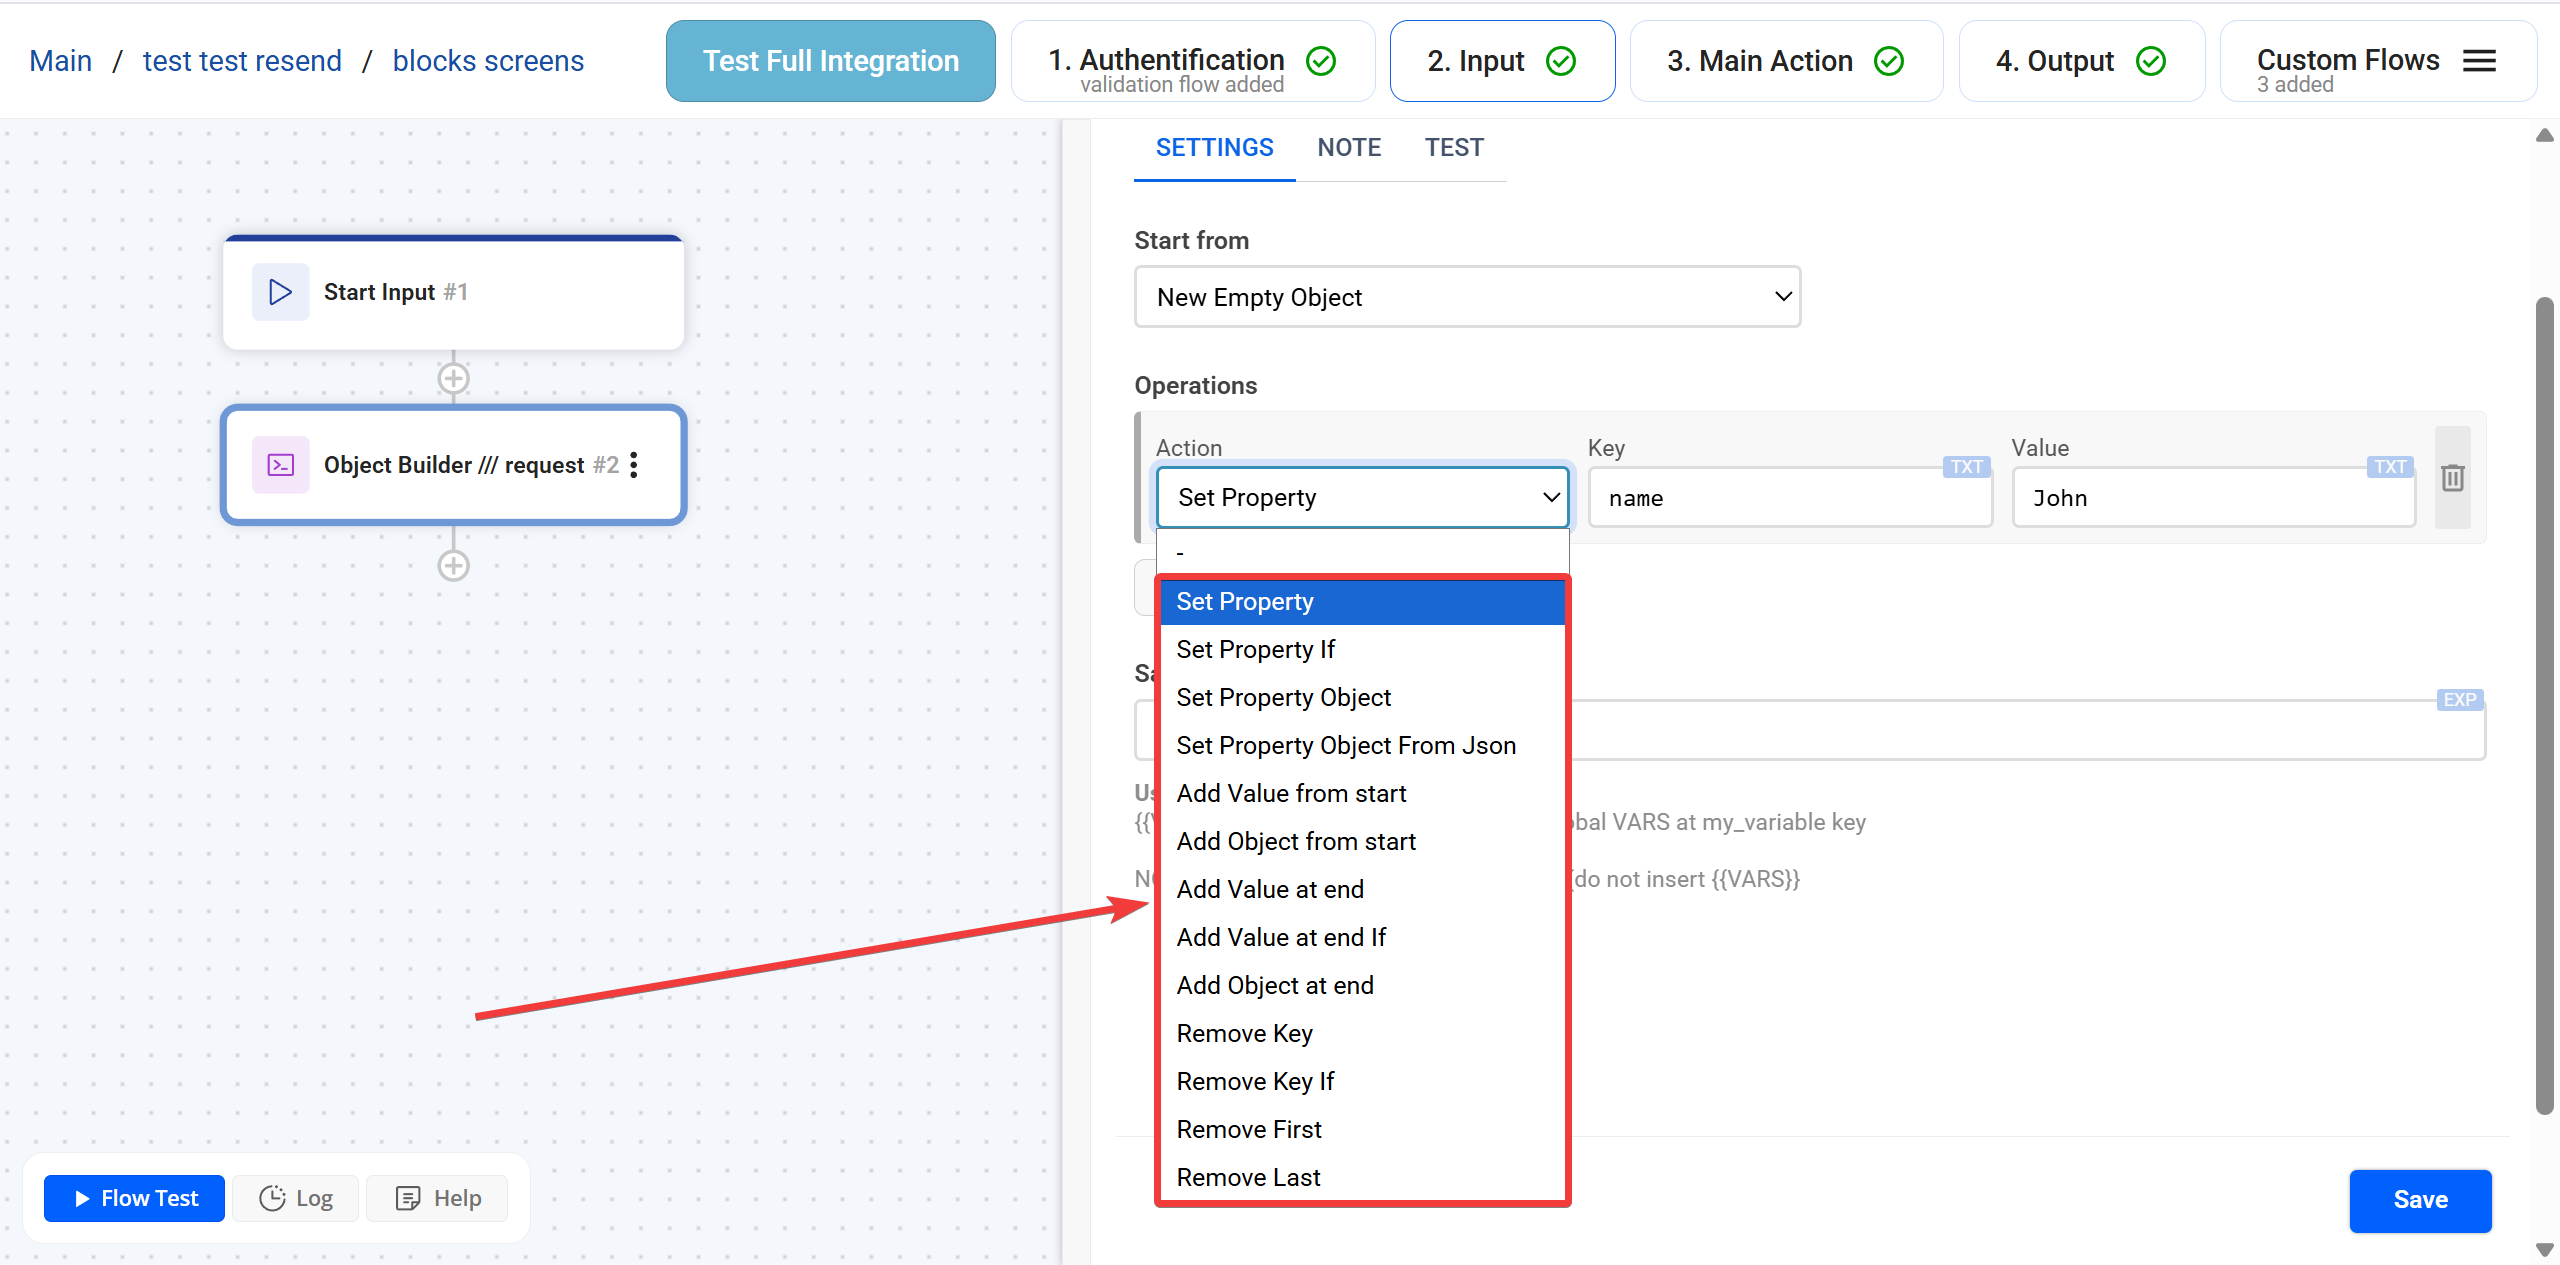Click plus circle below Object Builder block

[453, 566]
